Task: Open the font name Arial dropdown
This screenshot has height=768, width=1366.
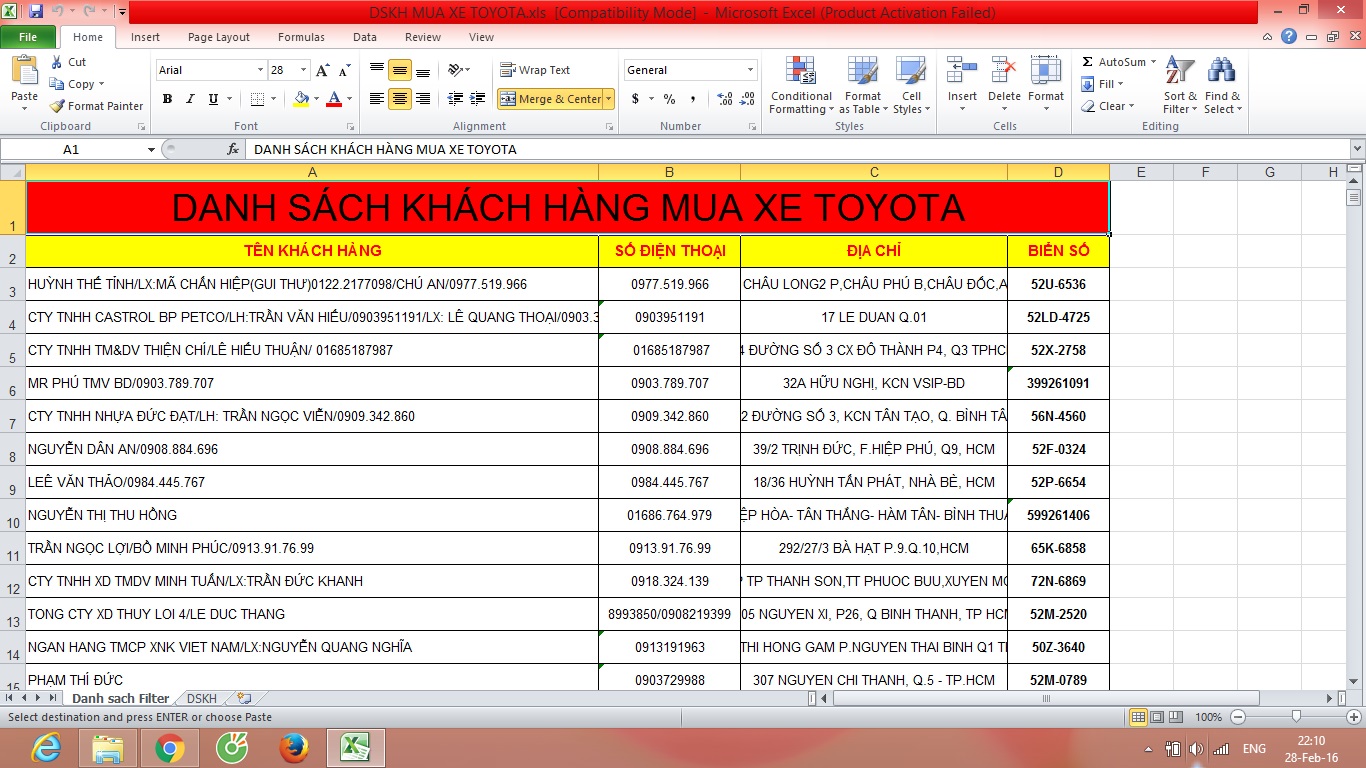Action: 260,70
